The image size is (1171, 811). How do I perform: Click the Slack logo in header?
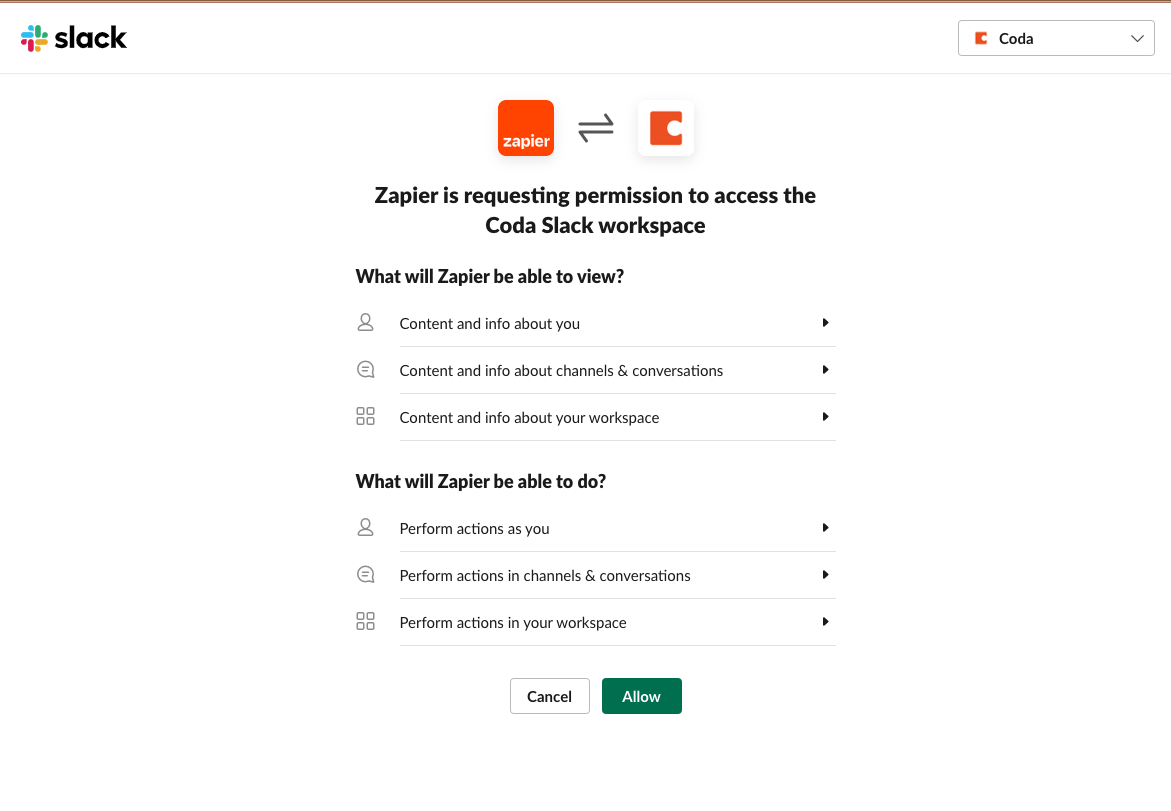pyautogui.click(x=74, y=38)
